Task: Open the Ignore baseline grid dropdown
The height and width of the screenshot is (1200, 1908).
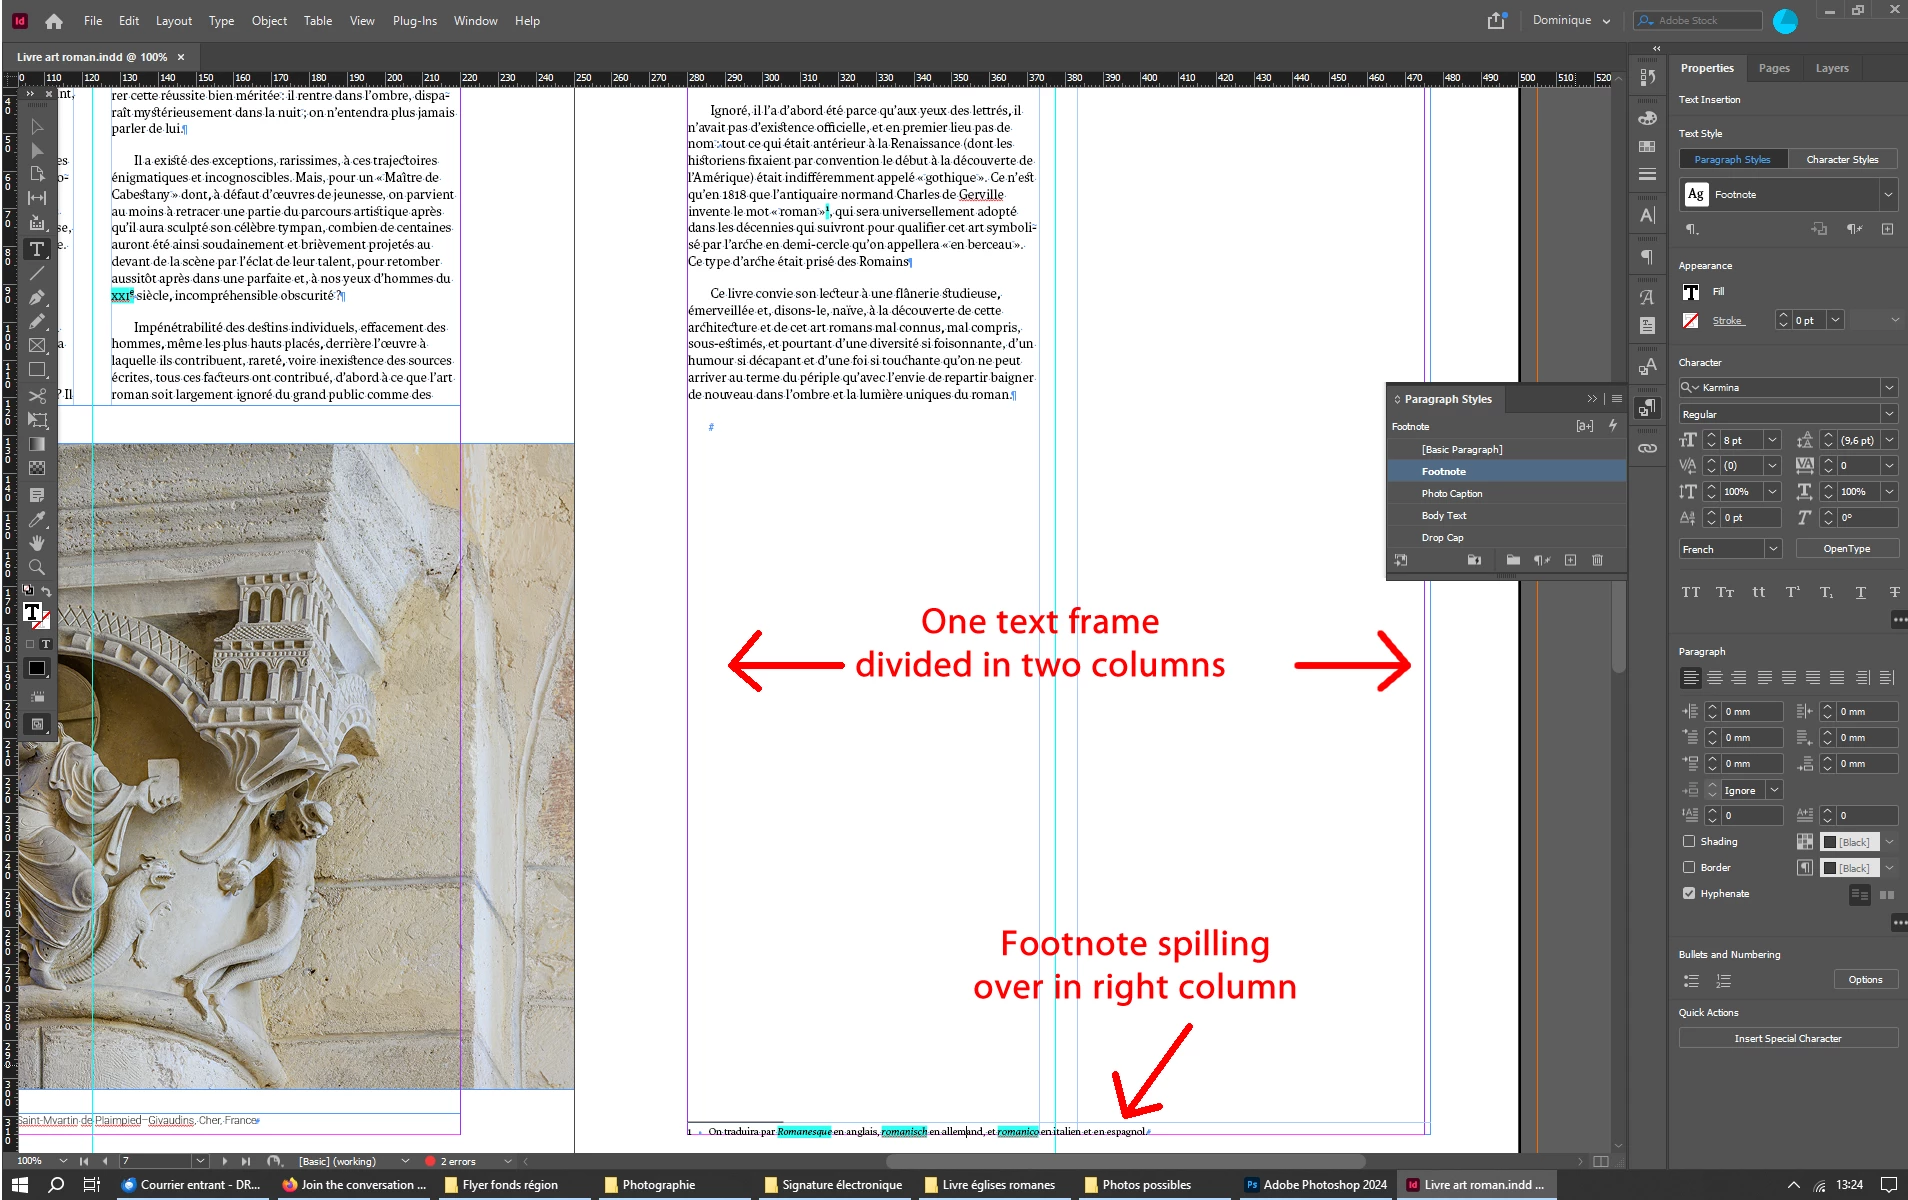Action: [1775, 790]
